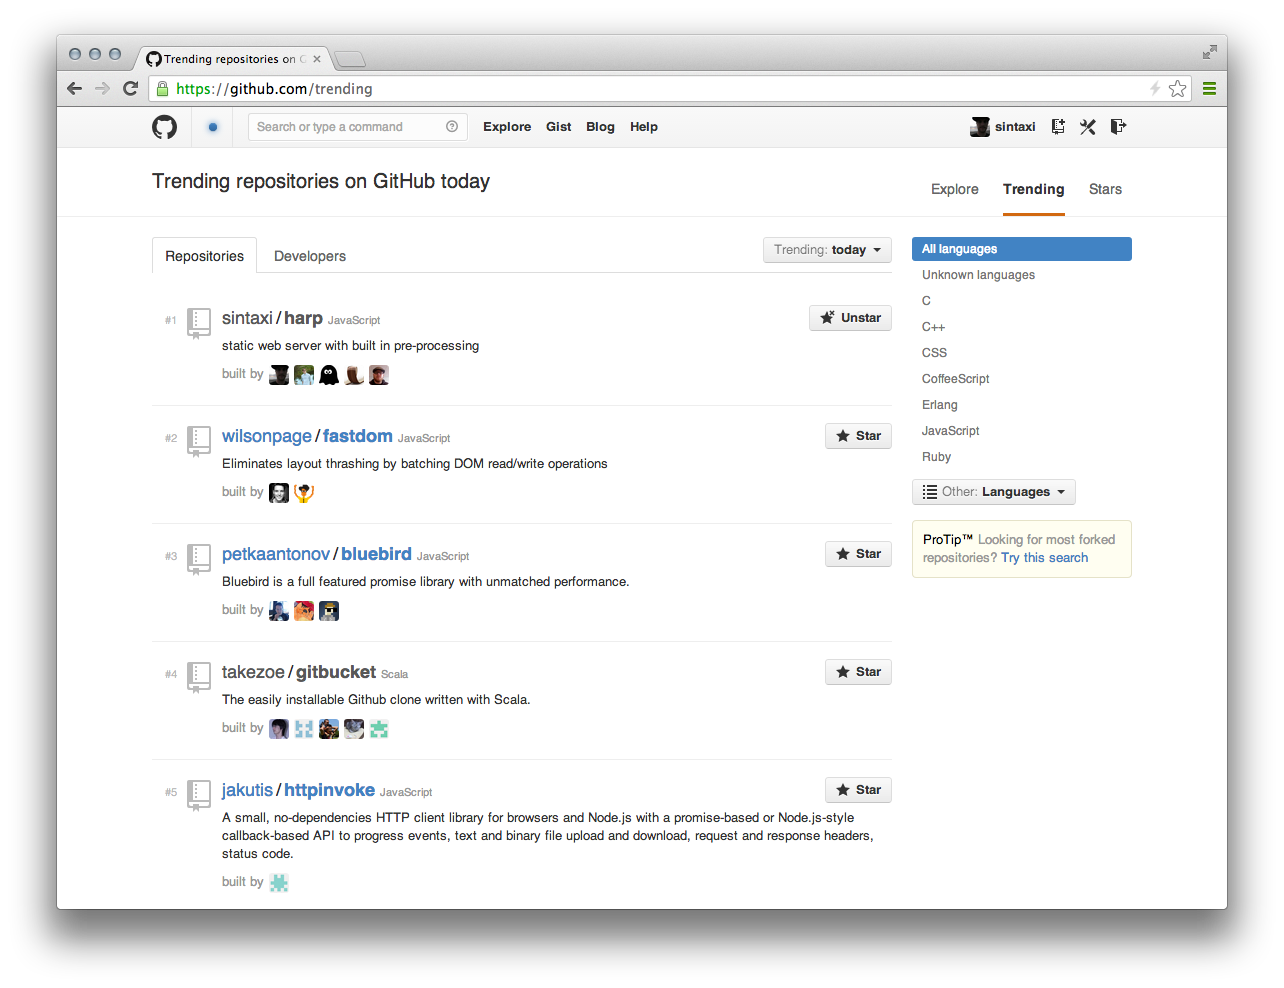1284x988 pixels.
Task: Go back with browser back arrow
Action: tap(74, 88)
